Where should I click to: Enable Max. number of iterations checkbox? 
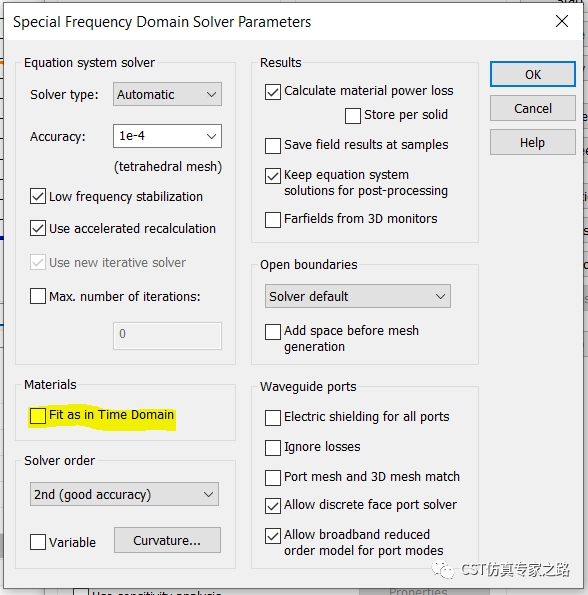pos(38,296)
